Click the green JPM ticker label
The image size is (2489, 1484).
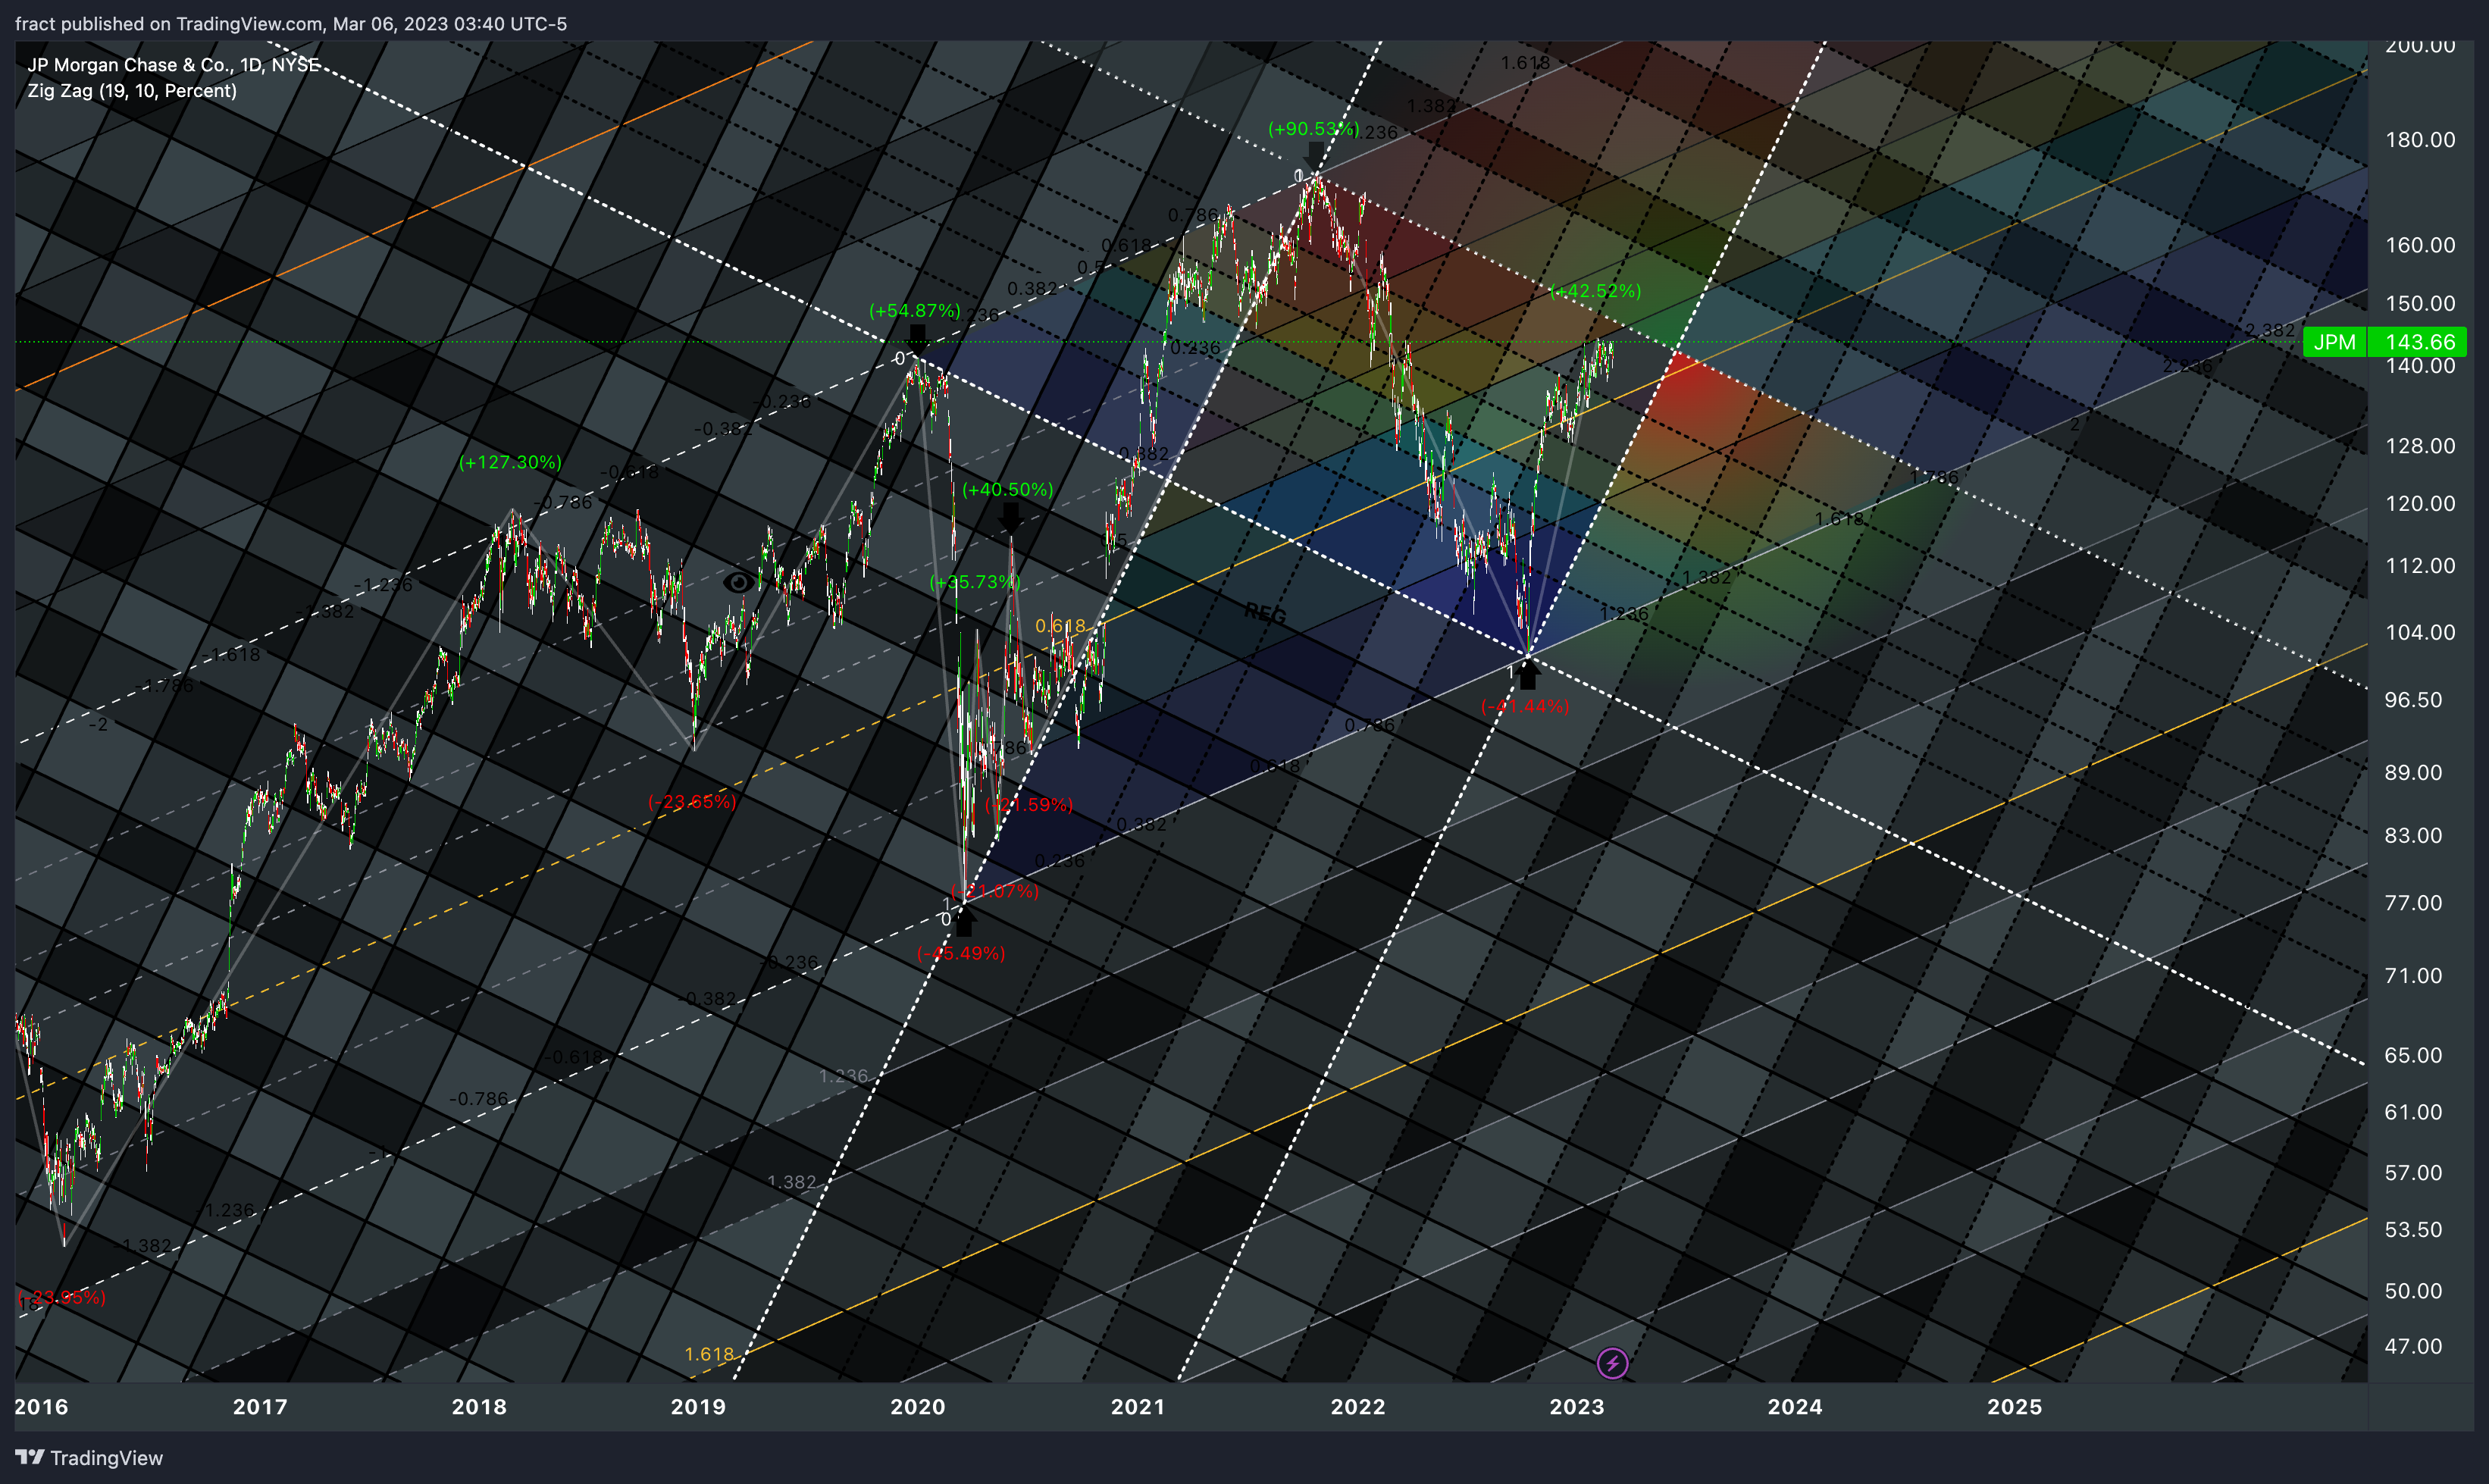[x=2335, y=342]
